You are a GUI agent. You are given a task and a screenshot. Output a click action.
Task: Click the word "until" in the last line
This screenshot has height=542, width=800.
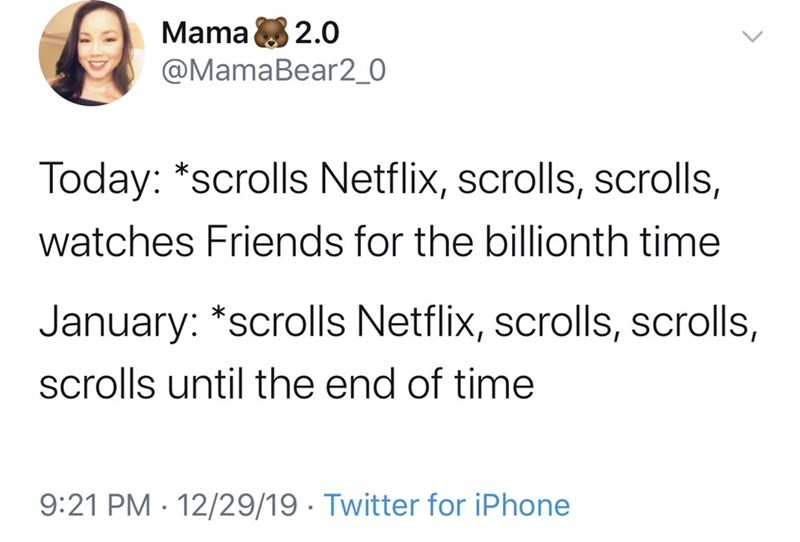pyautogui.click(x=194, y=382)
